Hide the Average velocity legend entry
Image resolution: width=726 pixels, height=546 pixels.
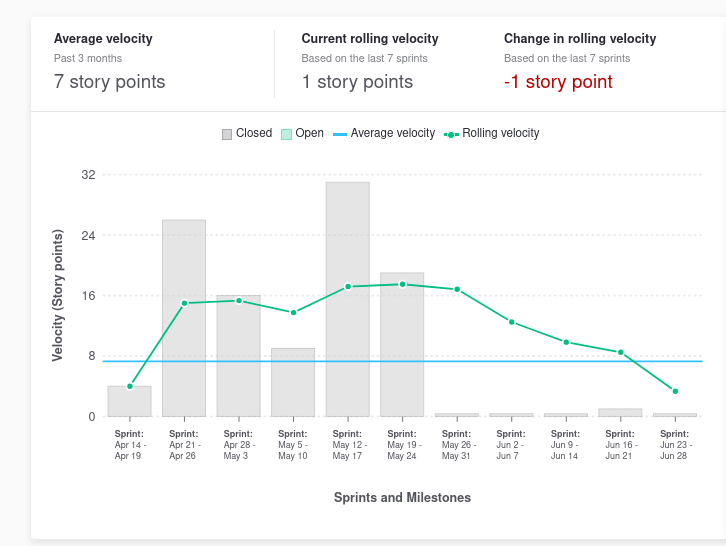(x=383, y=133)
